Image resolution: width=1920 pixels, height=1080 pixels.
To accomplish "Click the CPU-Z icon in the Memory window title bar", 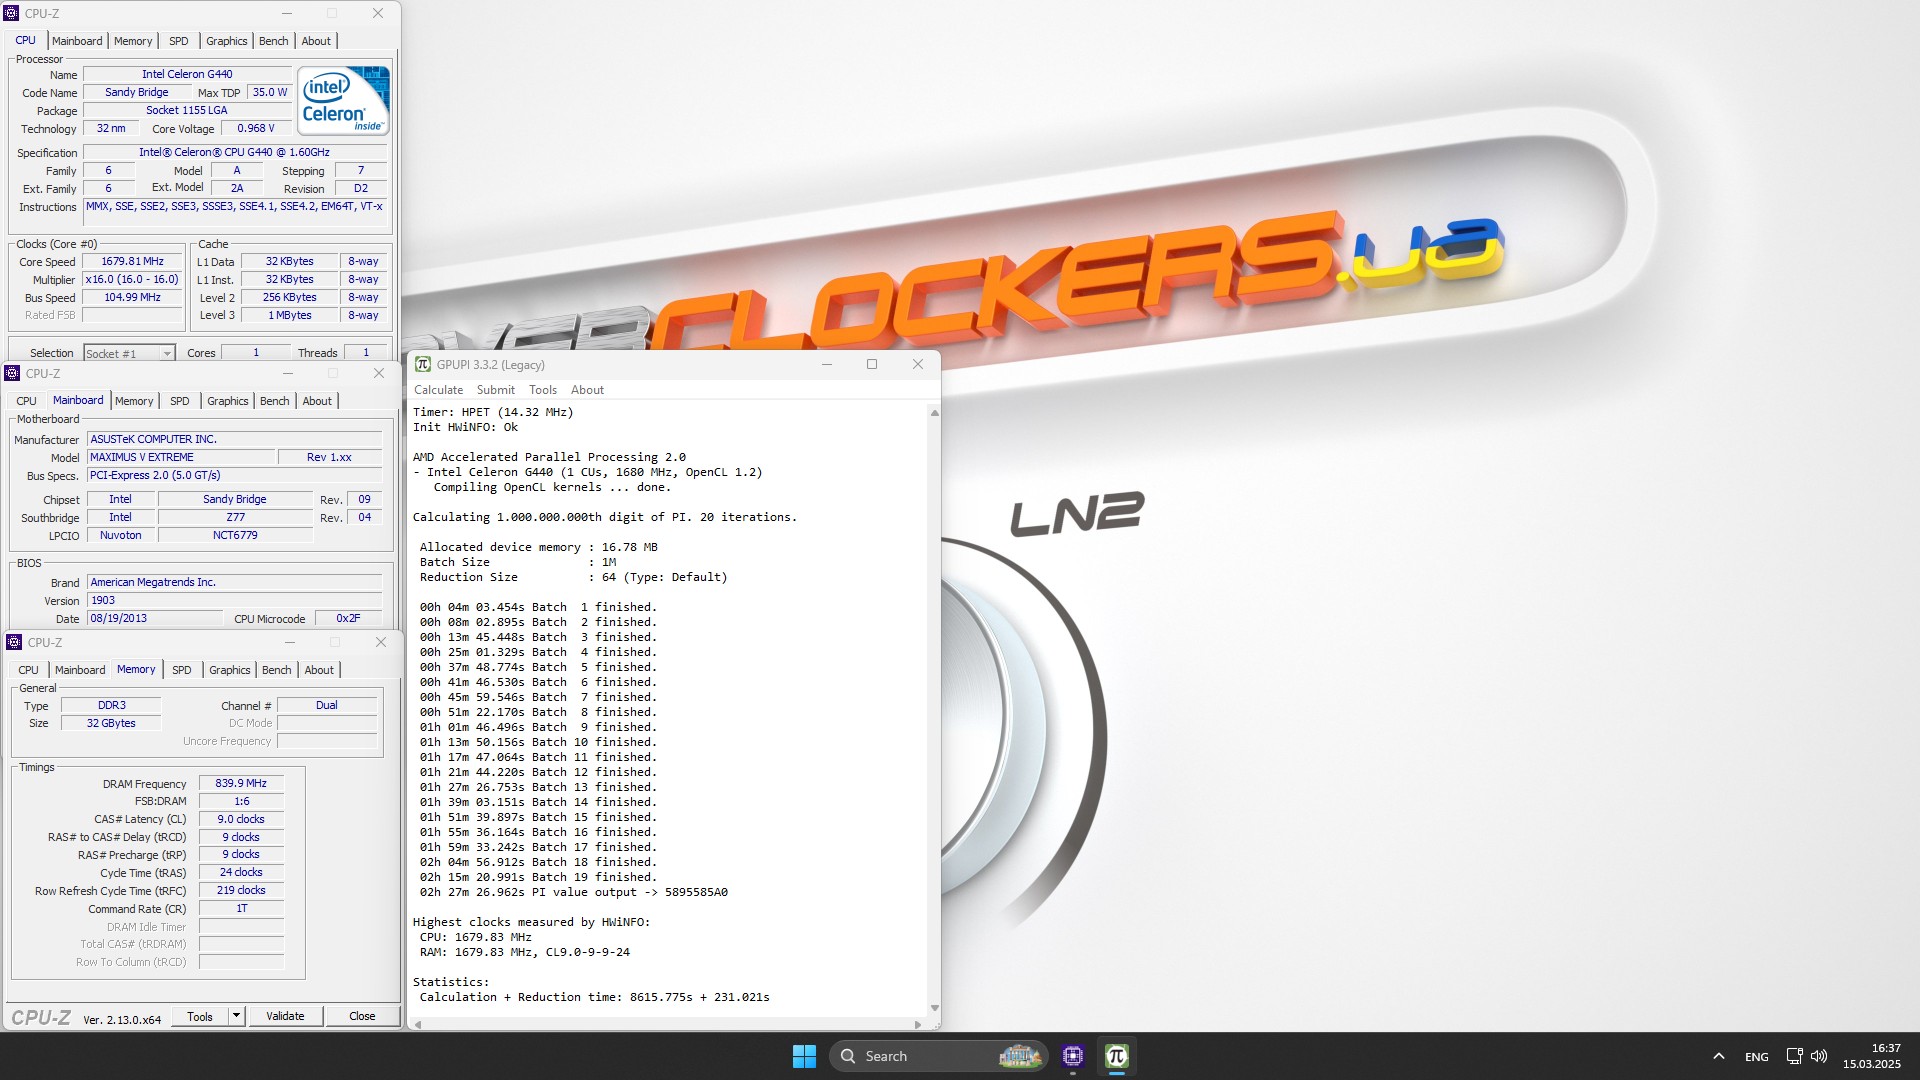I will pos(14,642).
